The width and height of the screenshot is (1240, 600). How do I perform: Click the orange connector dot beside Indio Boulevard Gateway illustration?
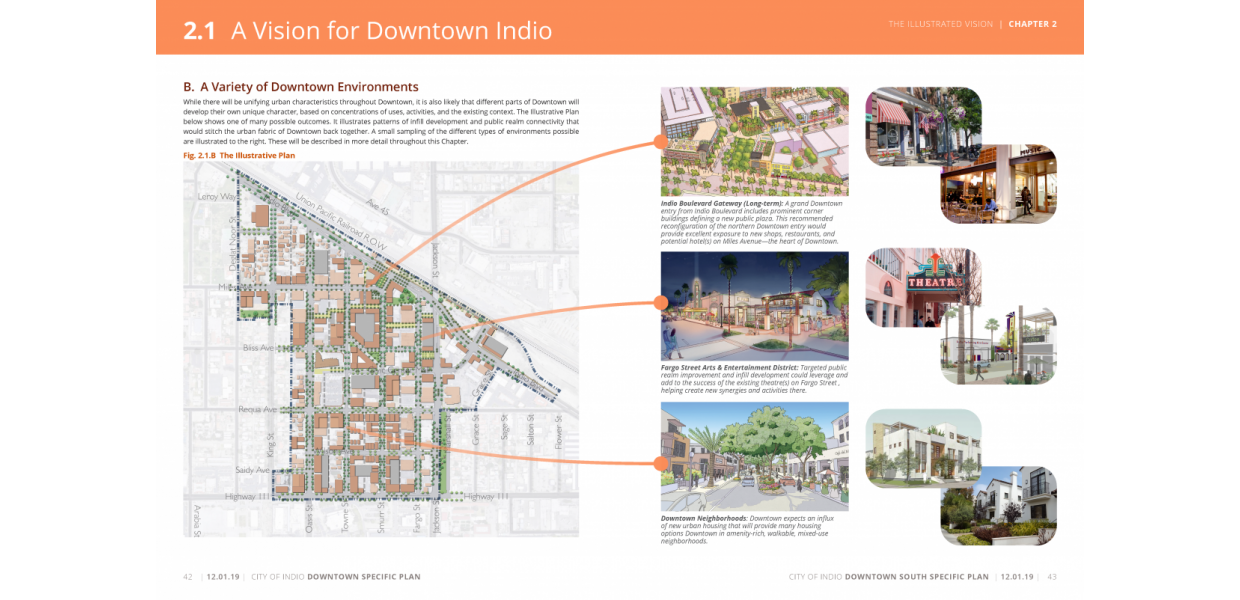pyautogui.click(x=662, y=144)
